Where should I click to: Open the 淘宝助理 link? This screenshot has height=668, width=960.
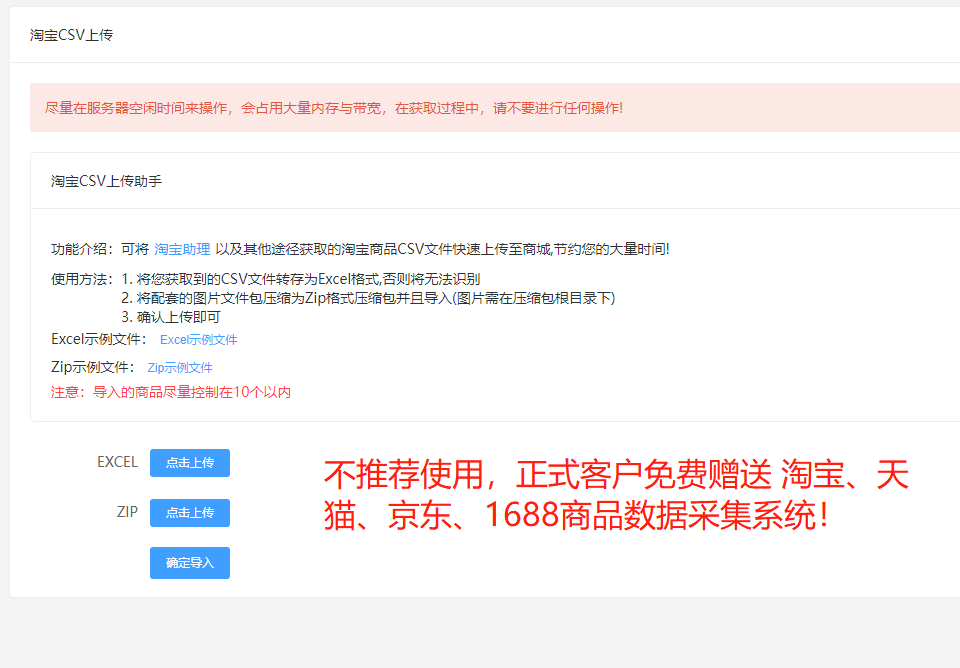tap(182, 249)
